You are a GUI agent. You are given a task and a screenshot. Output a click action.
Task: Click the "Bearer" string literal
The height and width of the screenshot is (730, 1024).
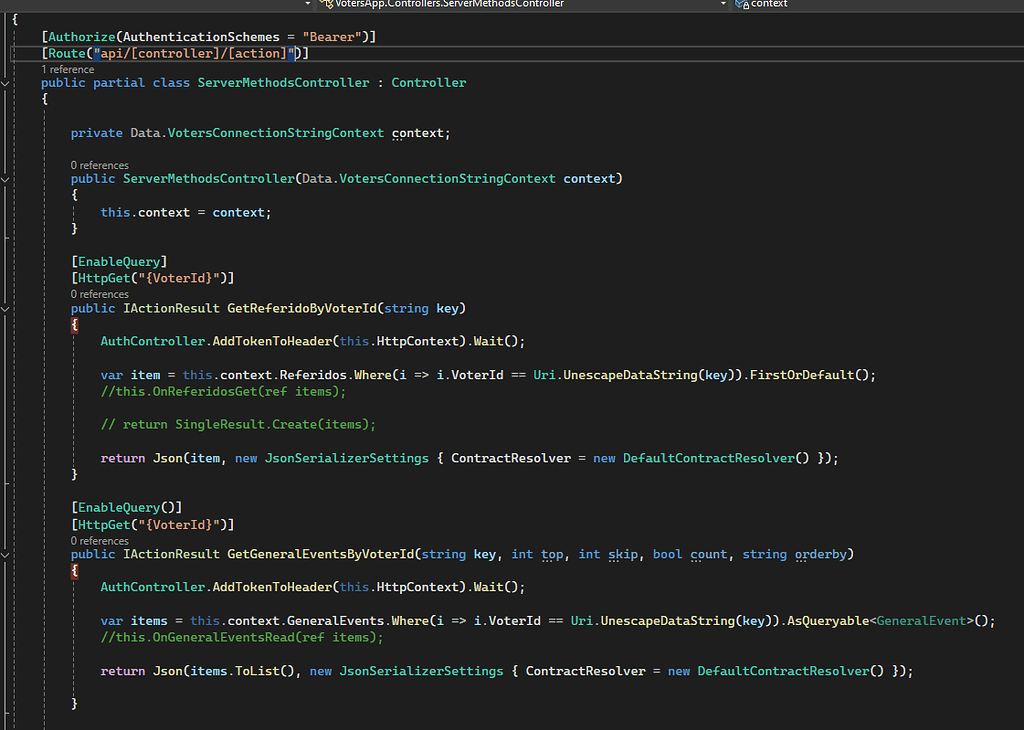point(332,37)
